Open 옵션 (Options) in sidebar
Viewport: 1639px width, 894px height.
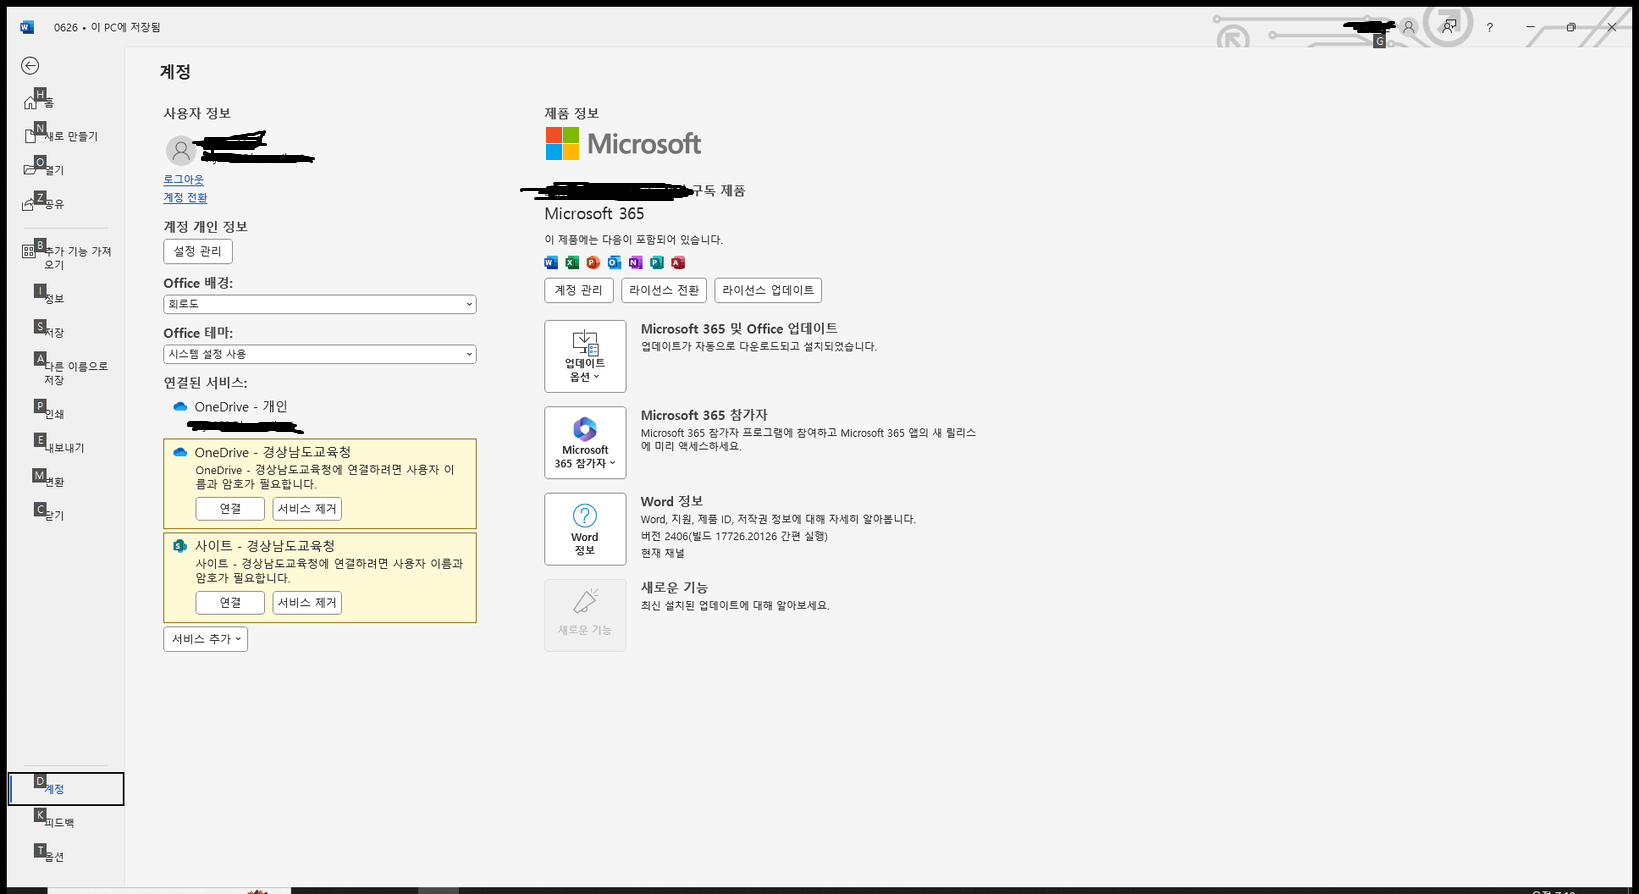tap(66, 856)
